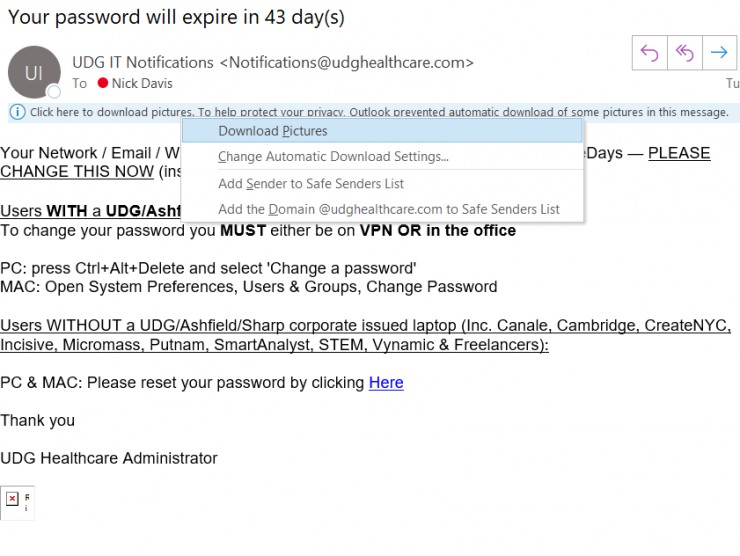This screenshot has height=556, width=740.
Task: Click the "UDG Healthcare Administrator" signature line
Action: tap(109, 459)
